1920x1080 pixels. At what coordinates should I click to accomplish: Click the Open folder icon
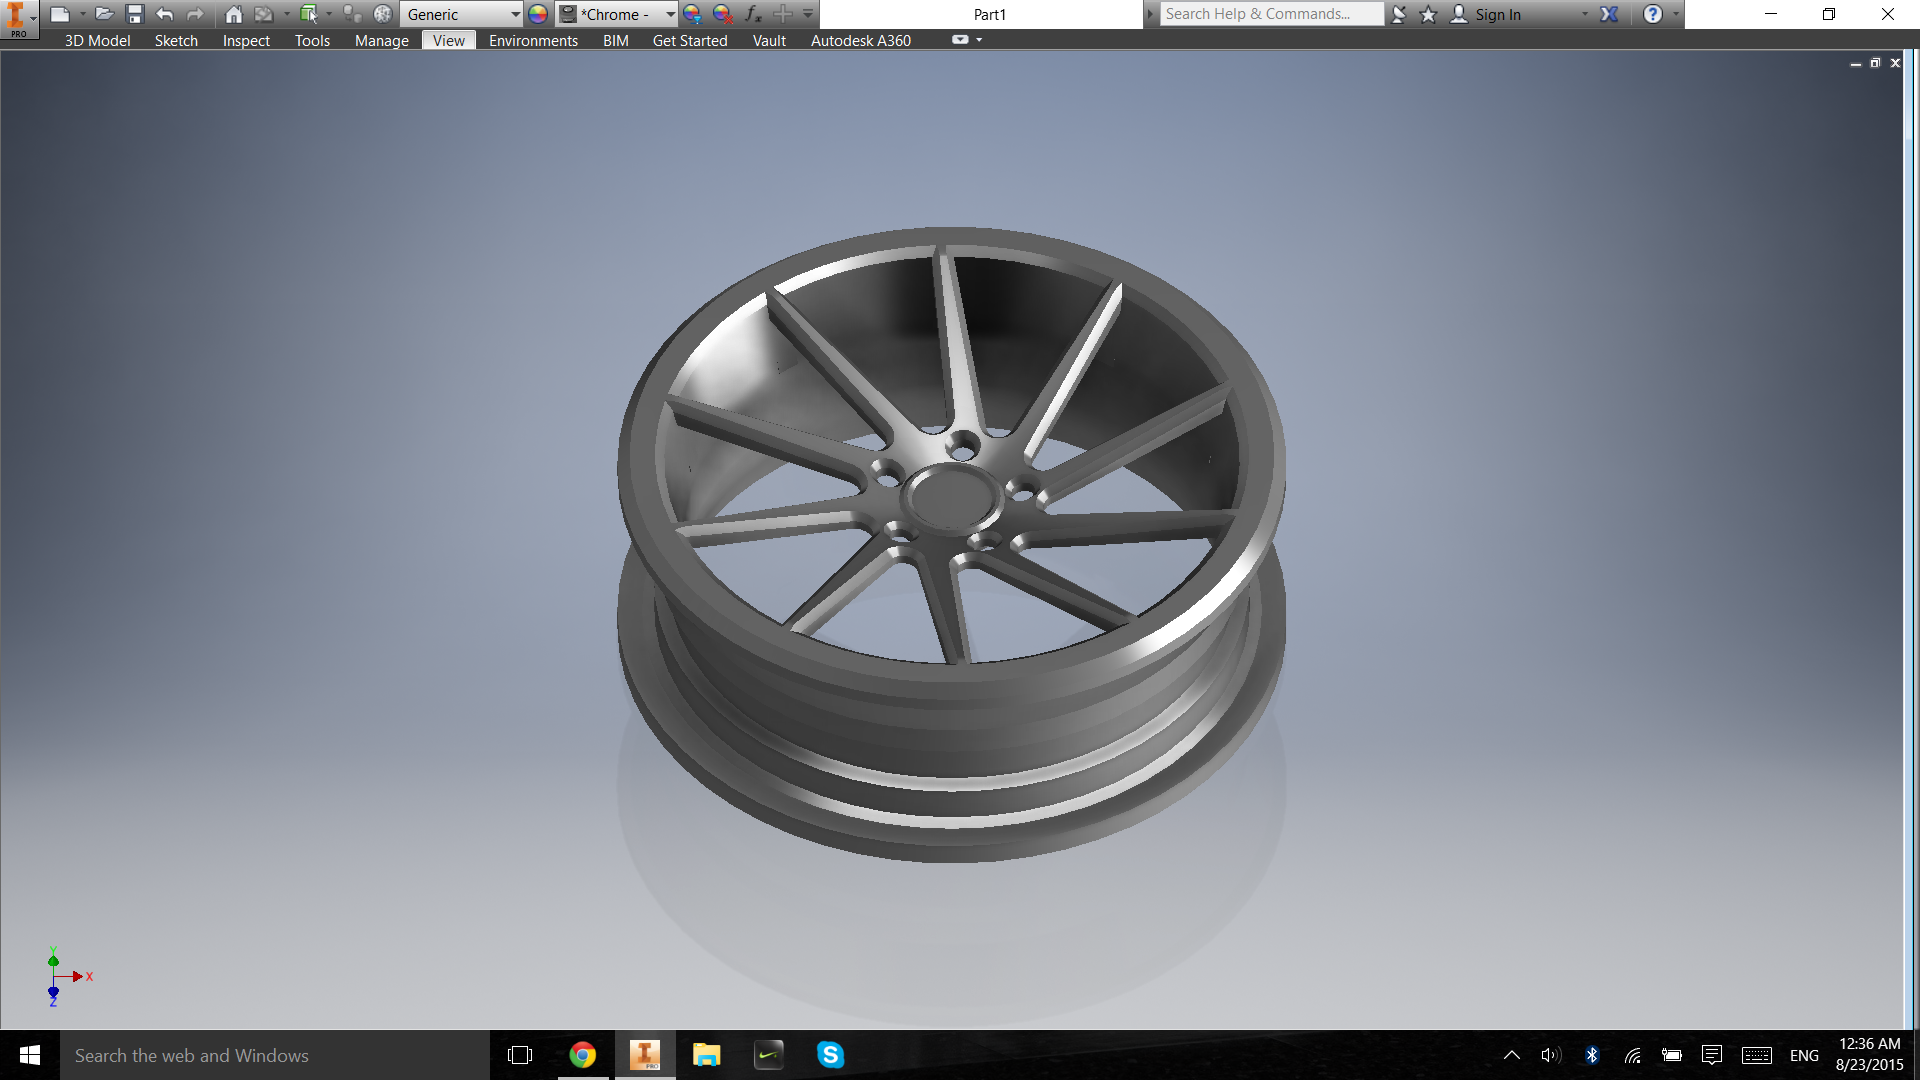click(104, 14)
